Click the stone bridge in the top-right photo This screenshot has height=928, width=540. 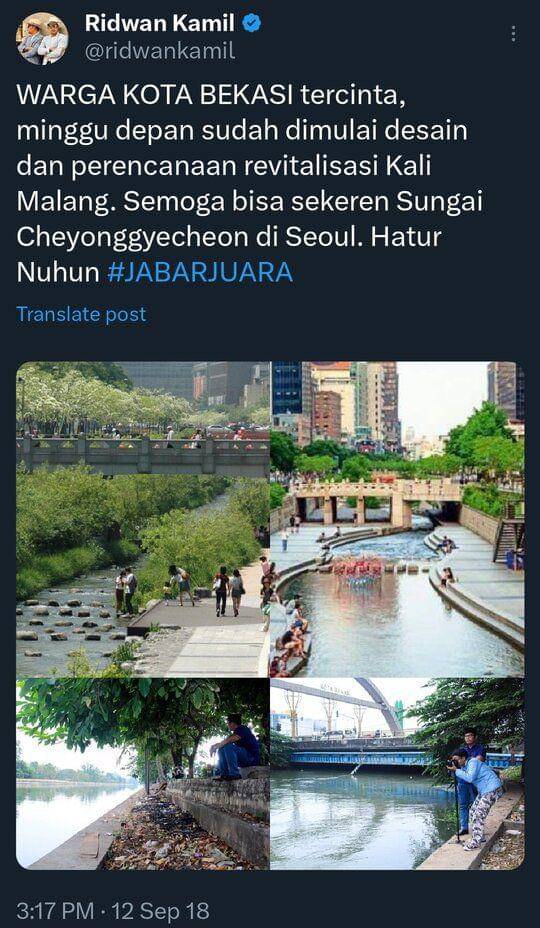coord(375,501)
